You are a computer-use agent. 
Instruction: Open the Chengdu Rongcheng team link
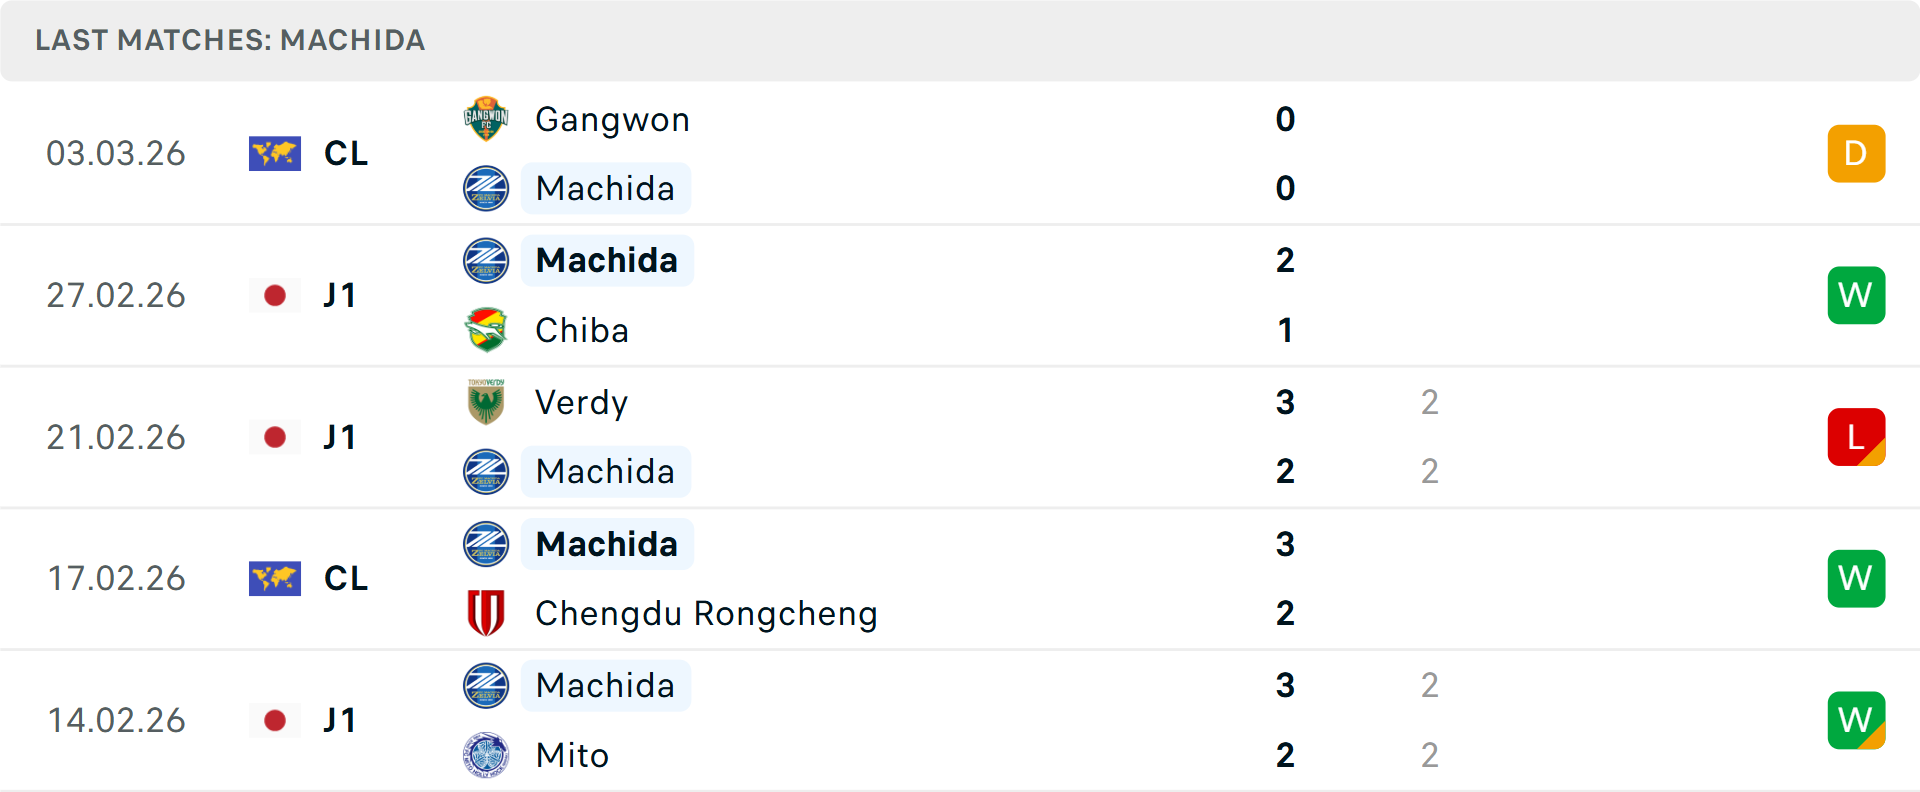coord(705,613)
